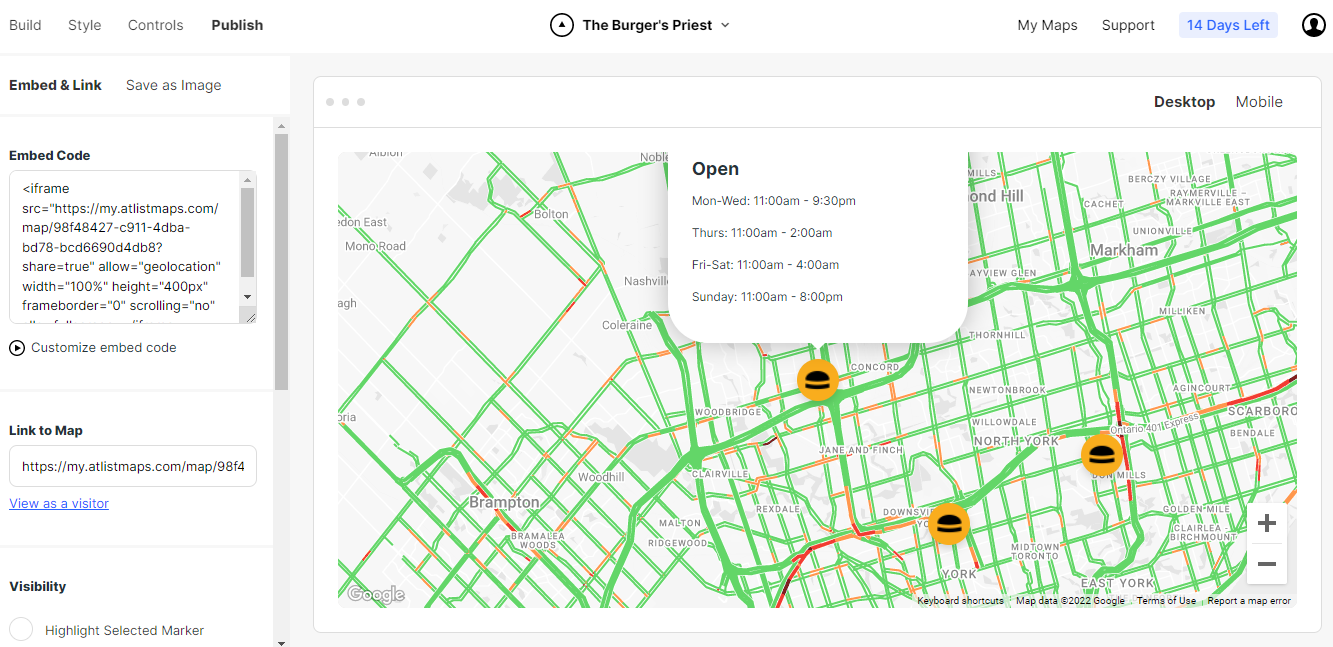The height and width of the screenshot is (647, 1333).
Task: Zoom in on the map
Action: coord(1266,524)
